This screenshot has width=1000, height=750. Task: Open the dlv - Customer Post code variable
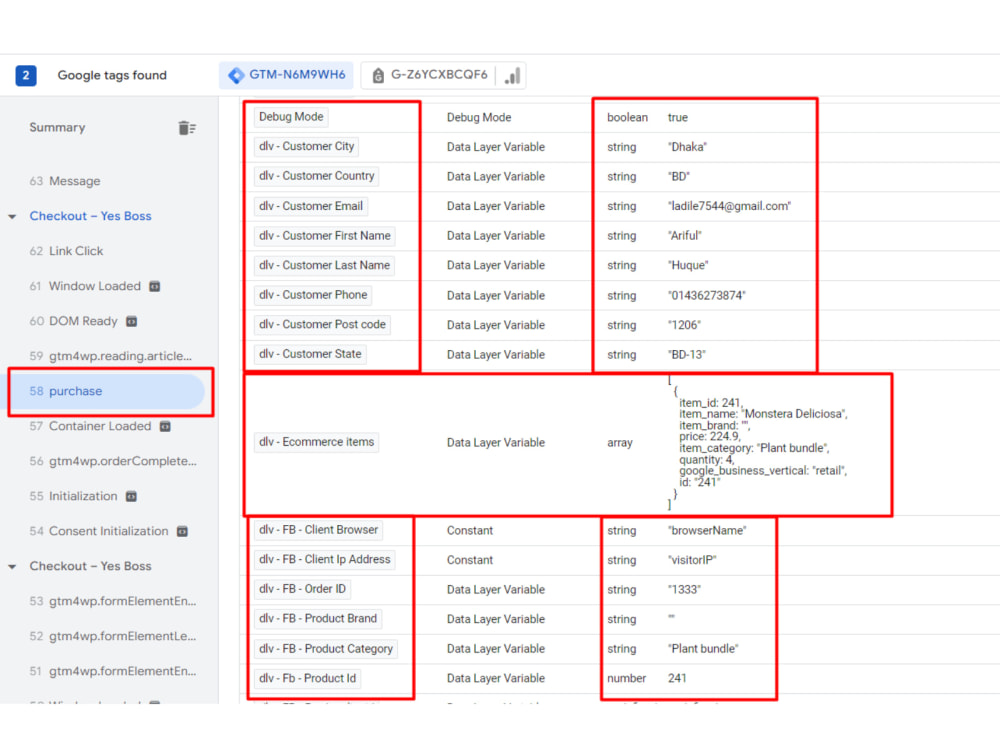(322, 325)
